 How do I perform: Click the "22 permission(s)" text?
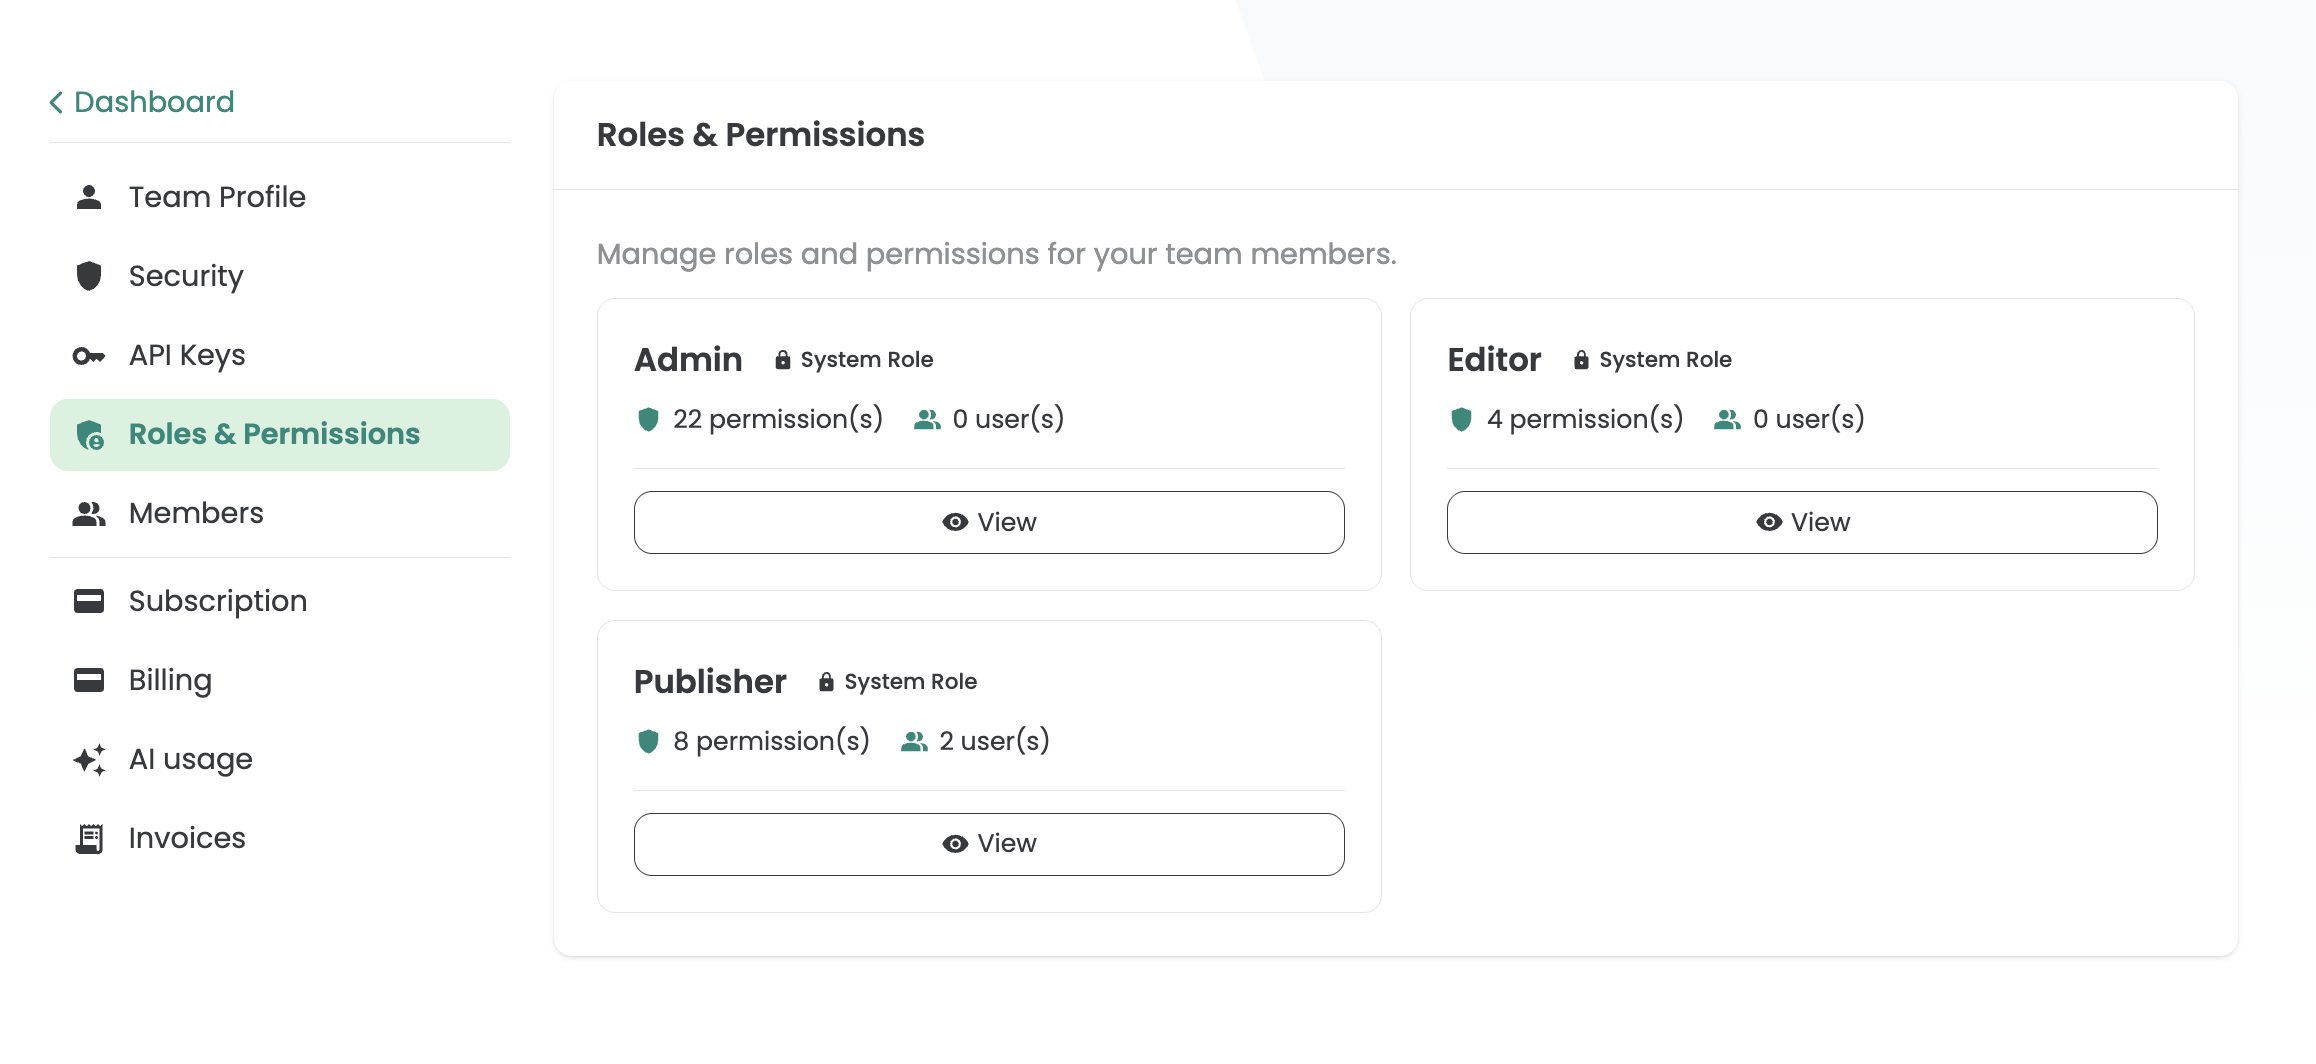coord(778,419)
